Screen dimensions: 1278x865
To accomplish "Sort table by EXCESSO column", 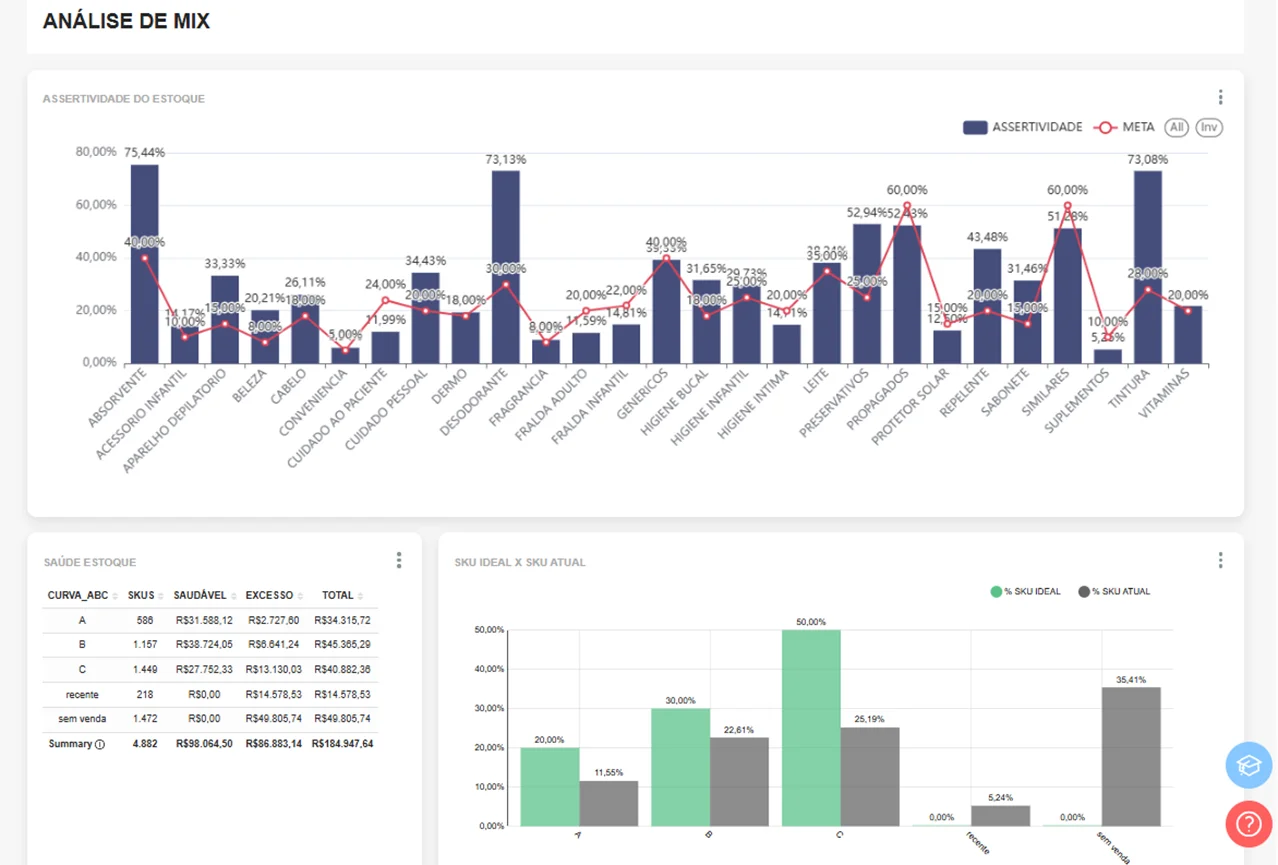I will click(270, 596).
